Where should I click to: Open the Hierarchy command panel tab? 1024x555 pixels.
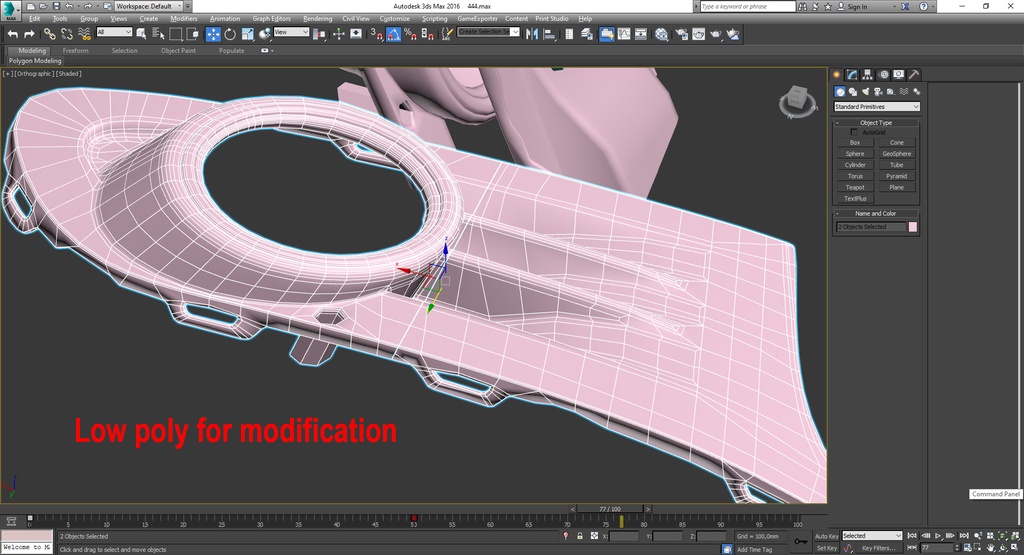868,74
